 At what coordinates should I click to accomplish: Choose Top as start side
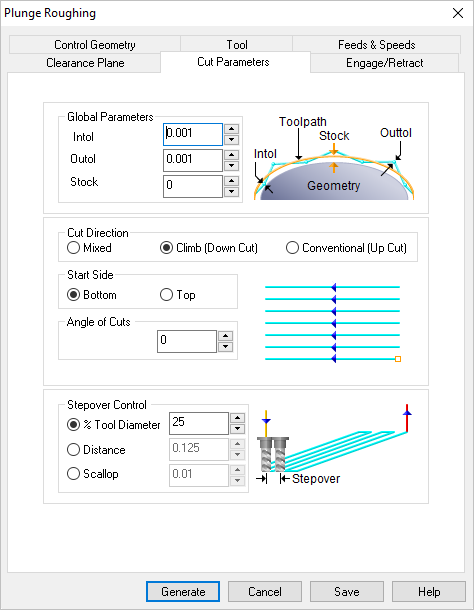tap(178, 295)
